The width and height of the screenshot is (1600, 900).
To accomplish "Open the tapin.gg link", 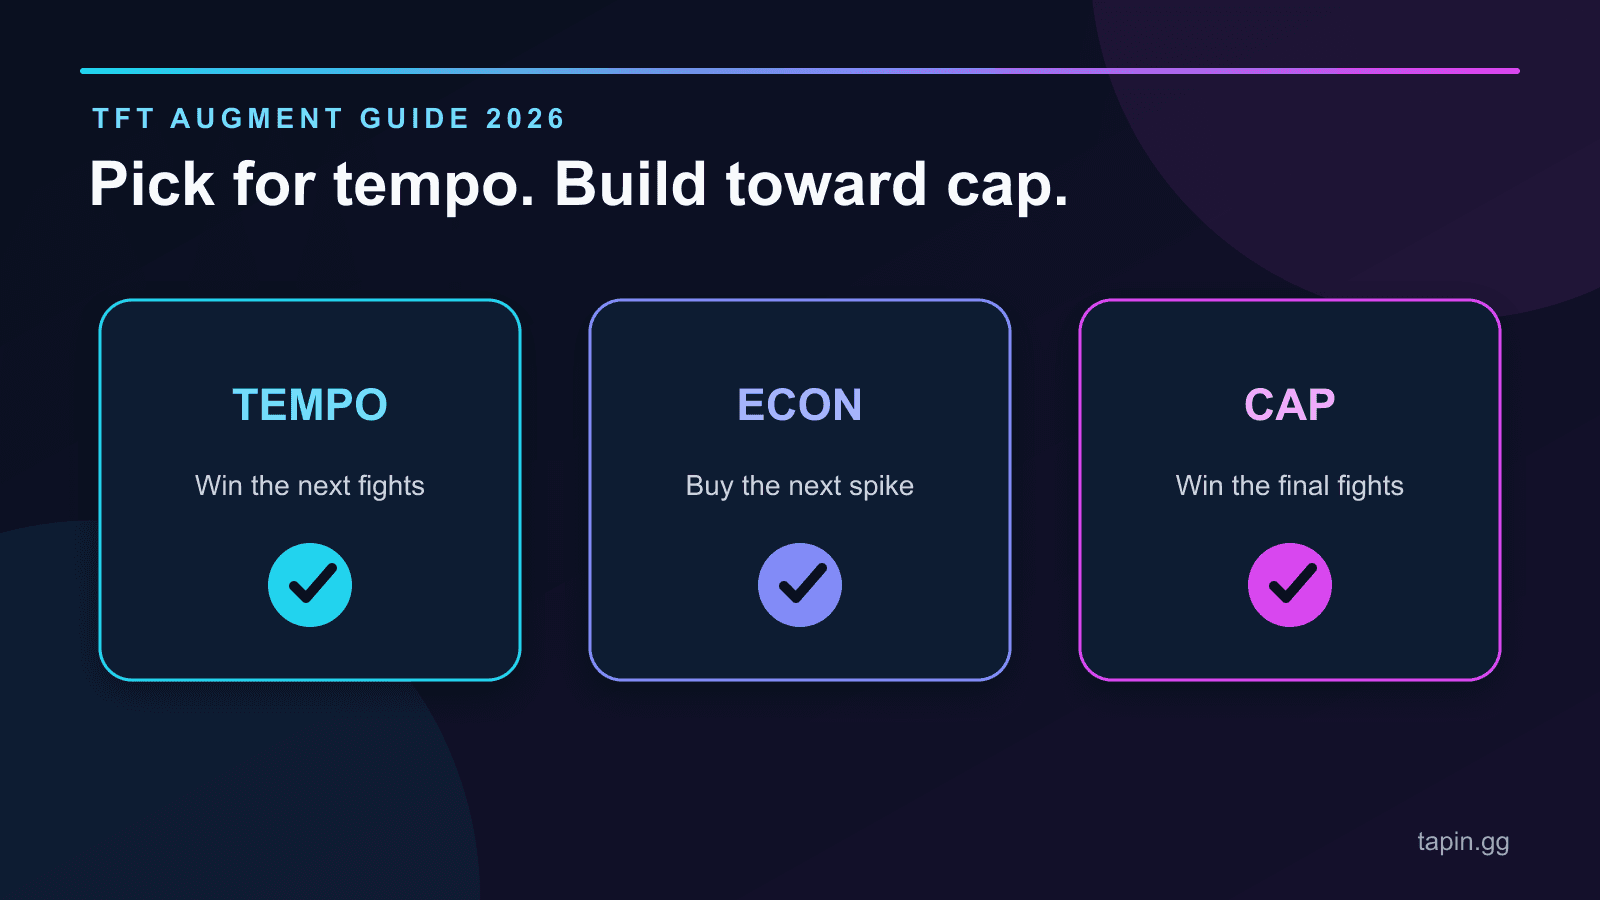I will point(1463,842).
